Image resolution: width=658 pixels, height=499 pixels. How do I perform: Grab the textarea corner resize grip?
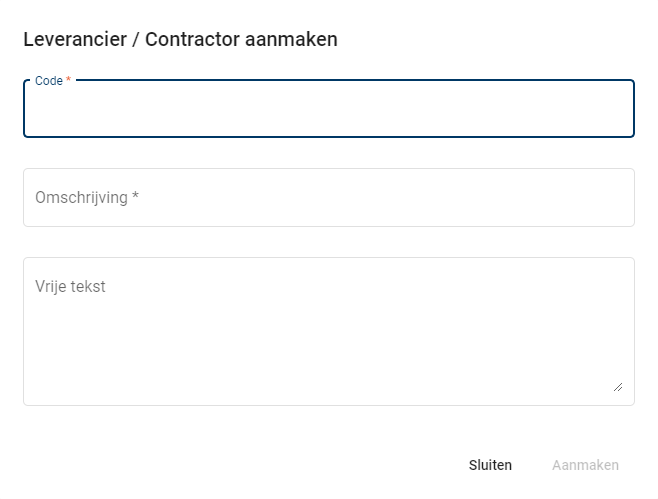click(617, 386)
